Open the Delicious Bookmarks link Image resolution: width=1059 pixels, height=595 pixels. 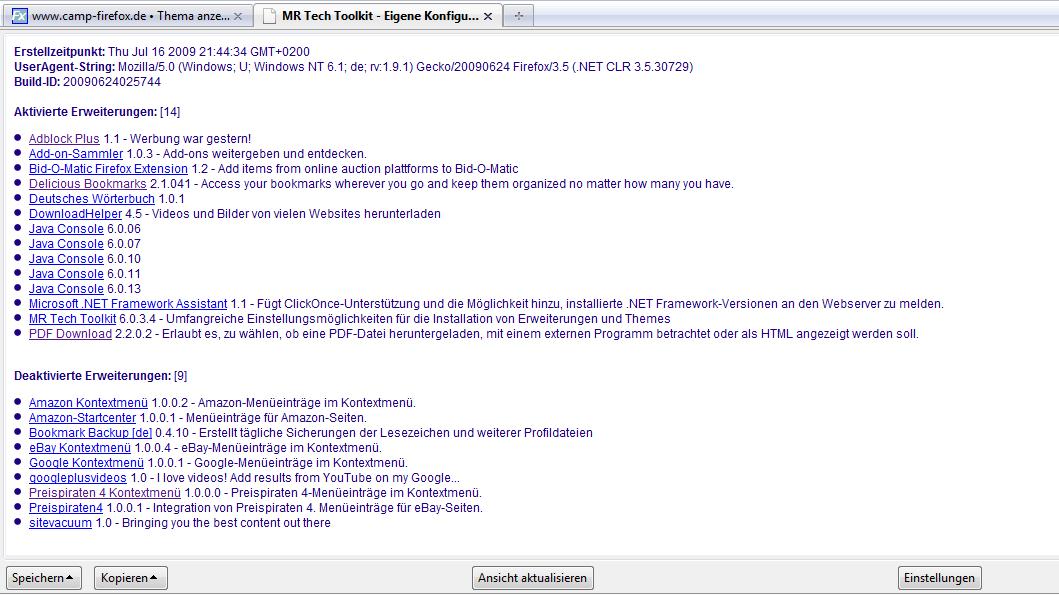pos(87,184)
